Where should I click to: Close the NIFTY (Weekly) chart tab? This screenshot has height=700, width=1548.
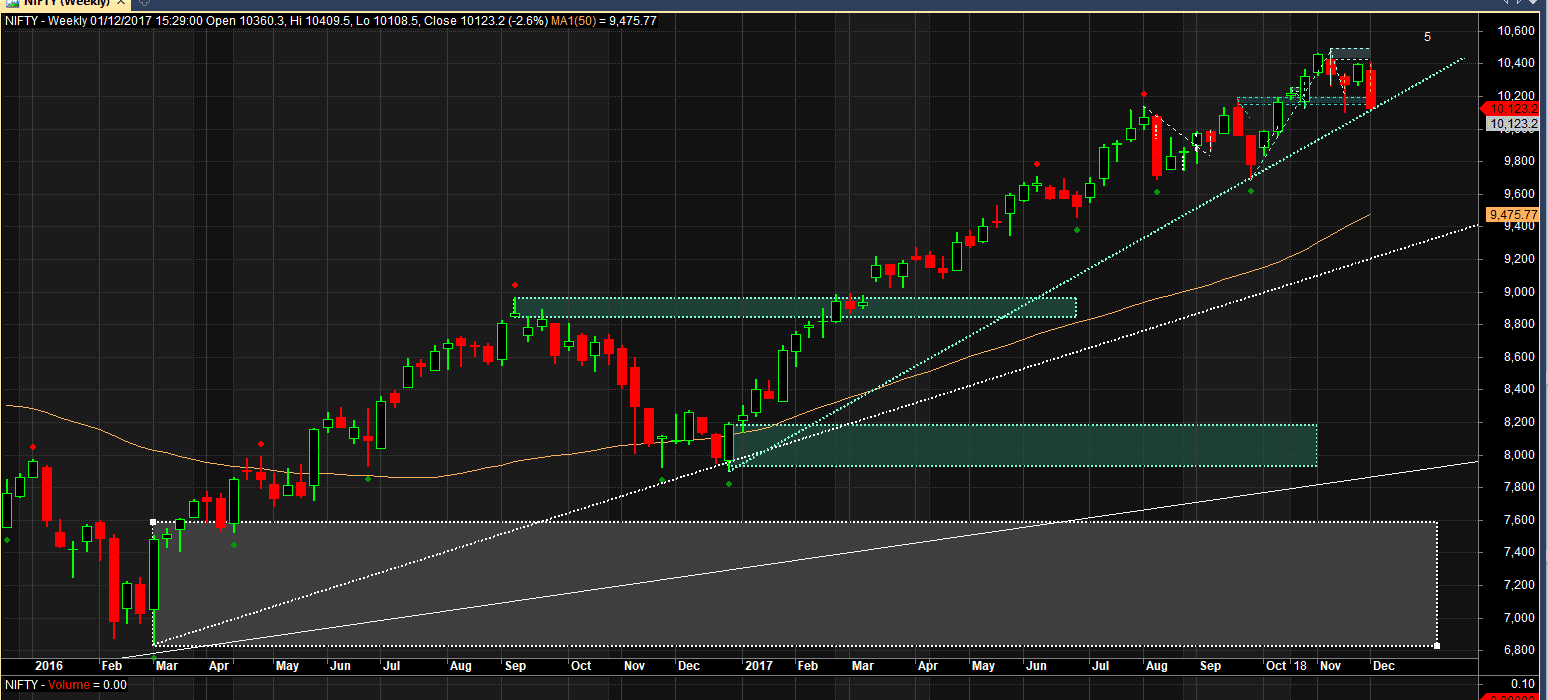click(120, 3)
